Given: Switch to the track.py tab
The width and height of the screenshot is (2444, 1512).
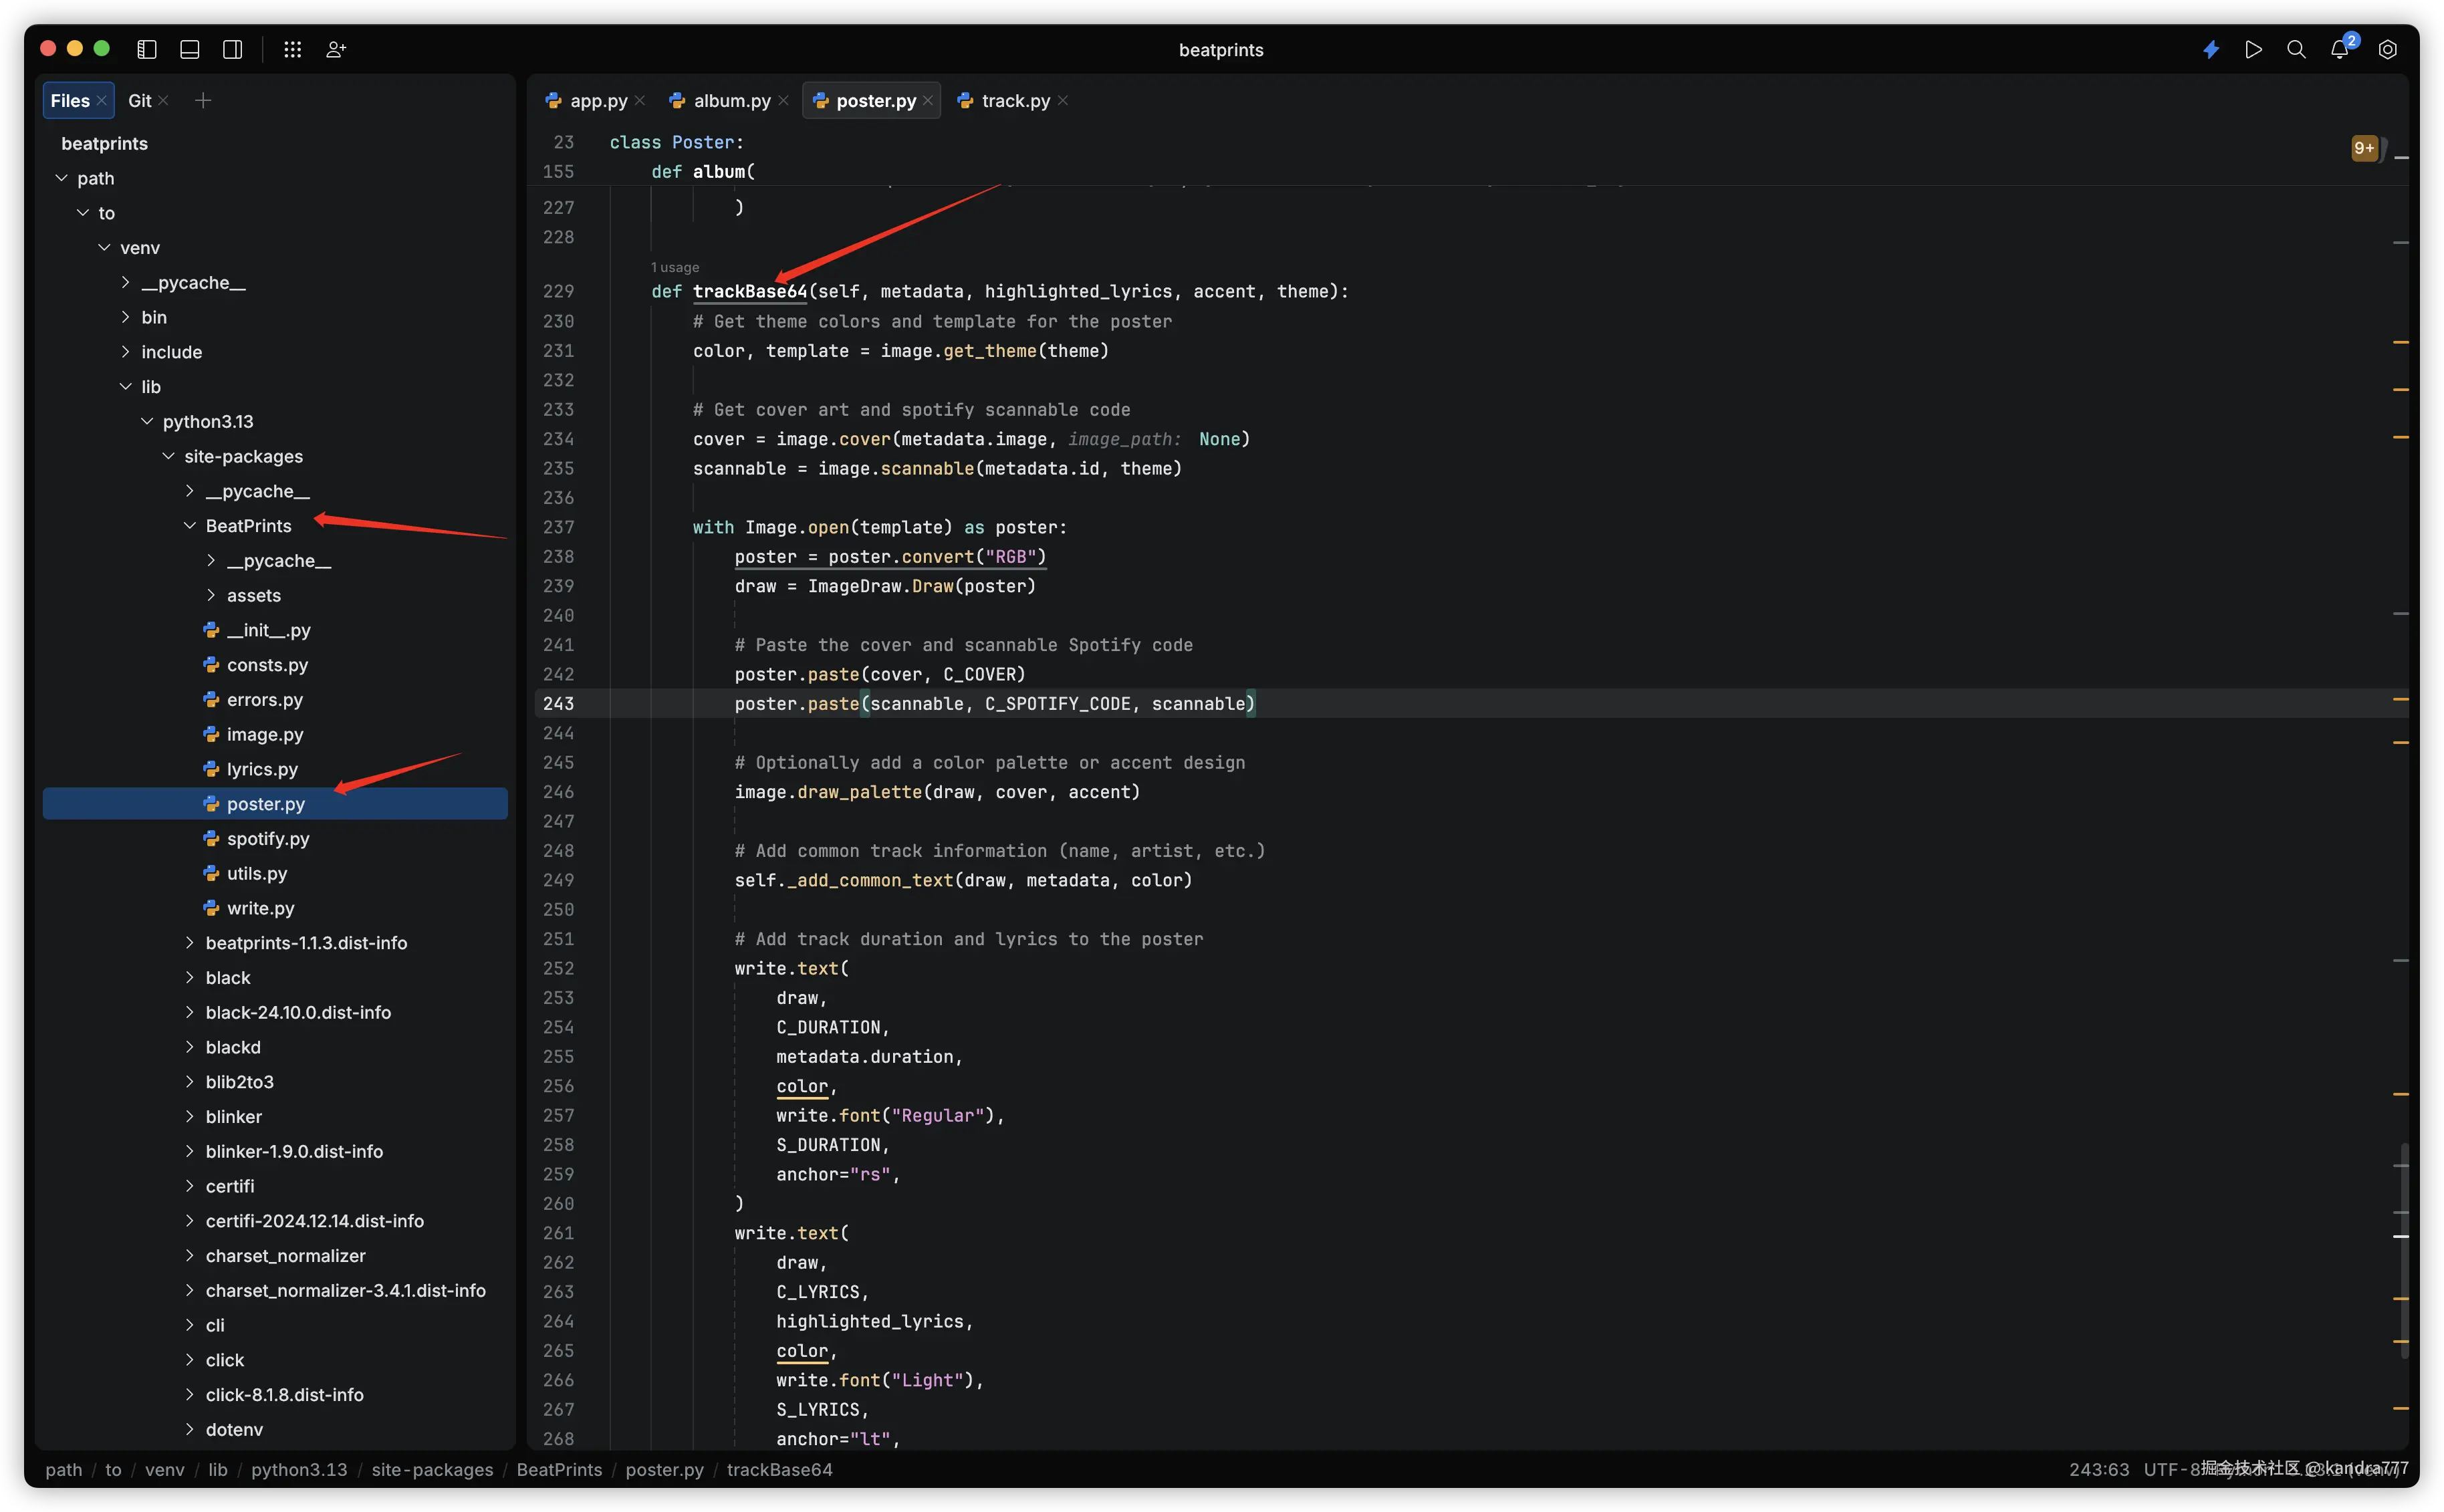Looking at the screenshot, I should (1015, 101).
